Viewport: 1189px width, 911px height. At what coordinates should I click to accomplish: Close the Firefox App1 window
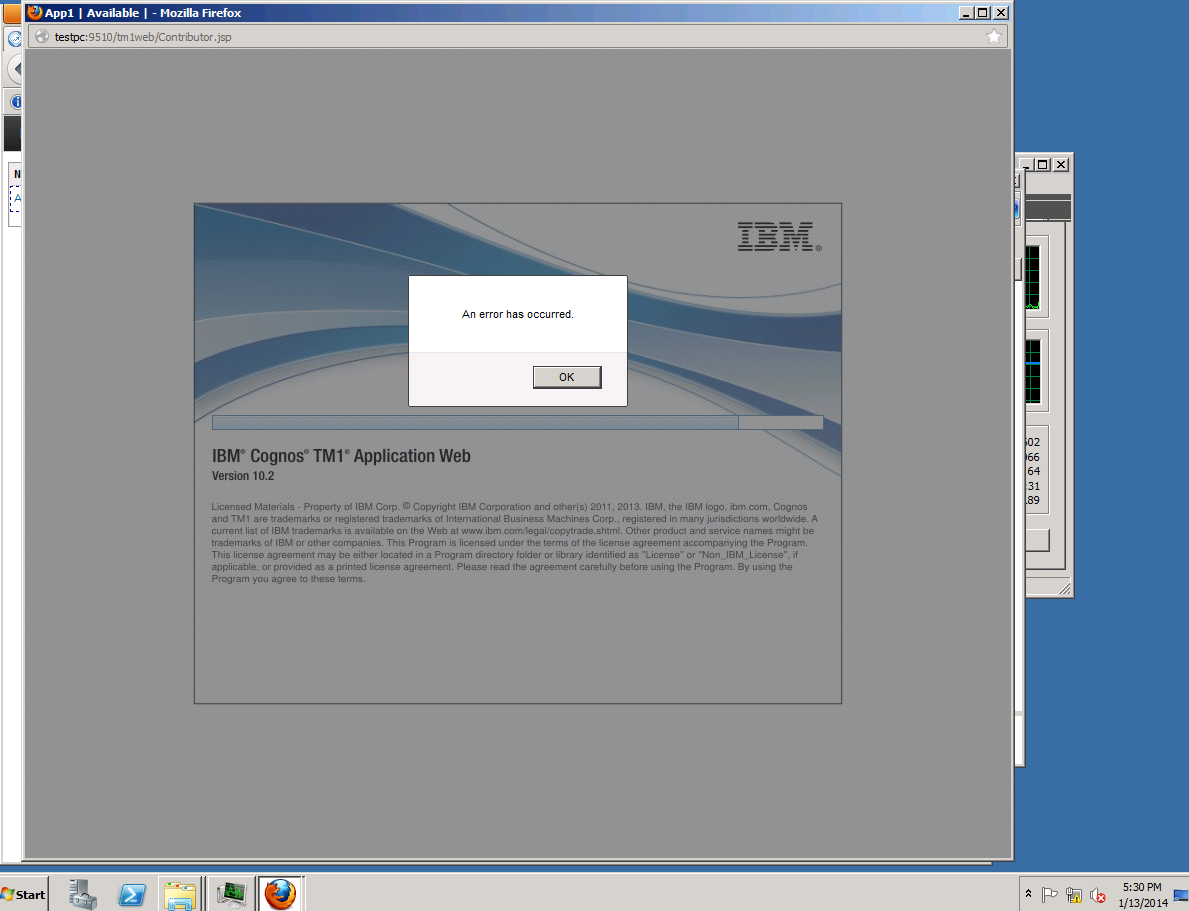[x=1001, y=13]
